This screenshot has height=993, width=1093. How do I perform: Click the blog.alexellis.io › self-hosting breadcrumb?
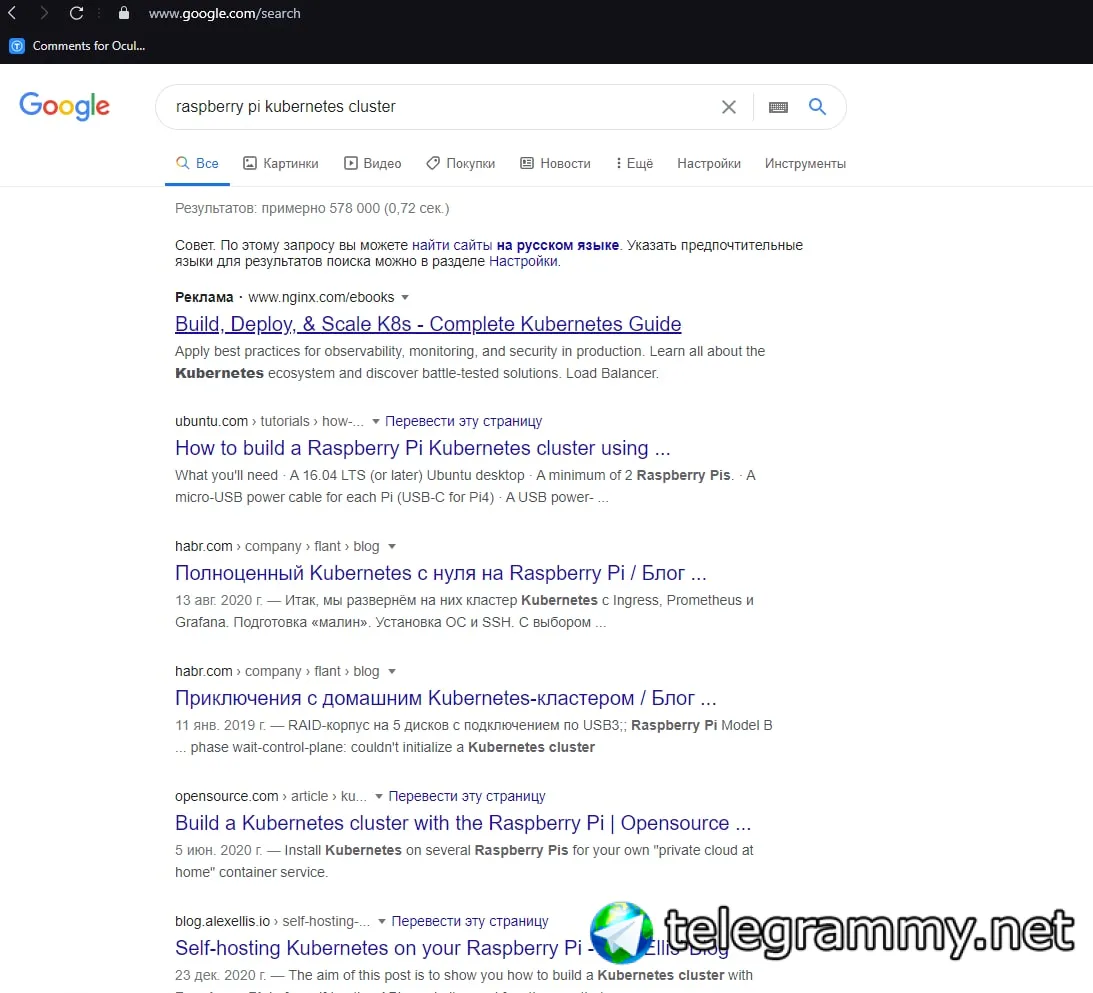tap(272, 921)
